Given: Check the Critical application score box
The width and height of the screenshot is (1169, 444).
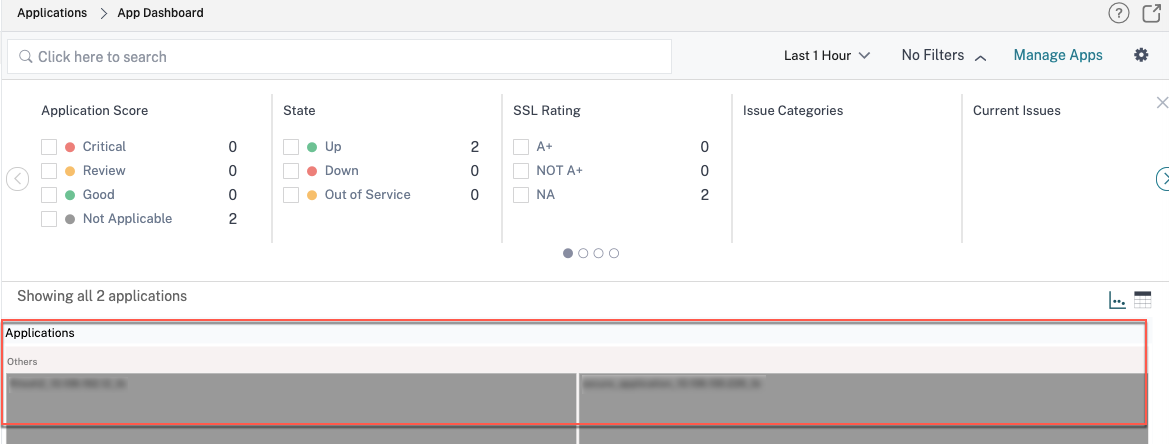Looking at the screenshot, I should pos(49,147).
